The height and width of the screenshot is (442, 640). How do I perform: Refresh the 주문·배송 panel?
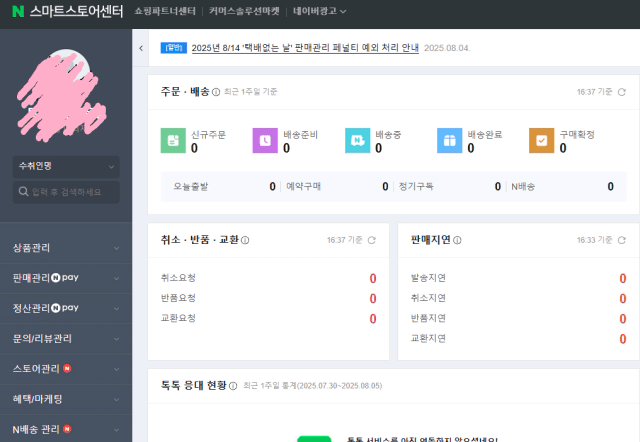(622, 92)
